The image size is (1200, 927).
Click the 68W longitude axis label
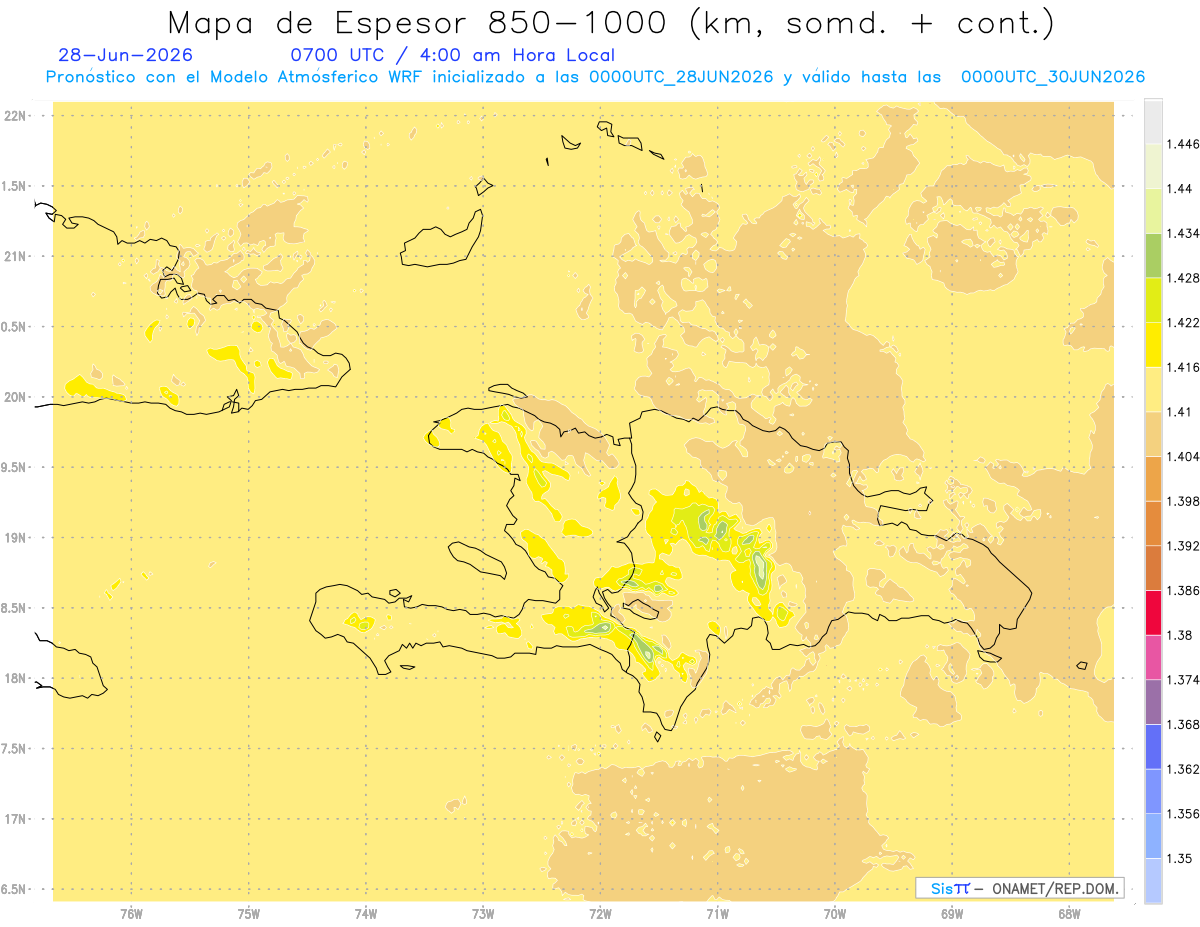click(1069, 913)
